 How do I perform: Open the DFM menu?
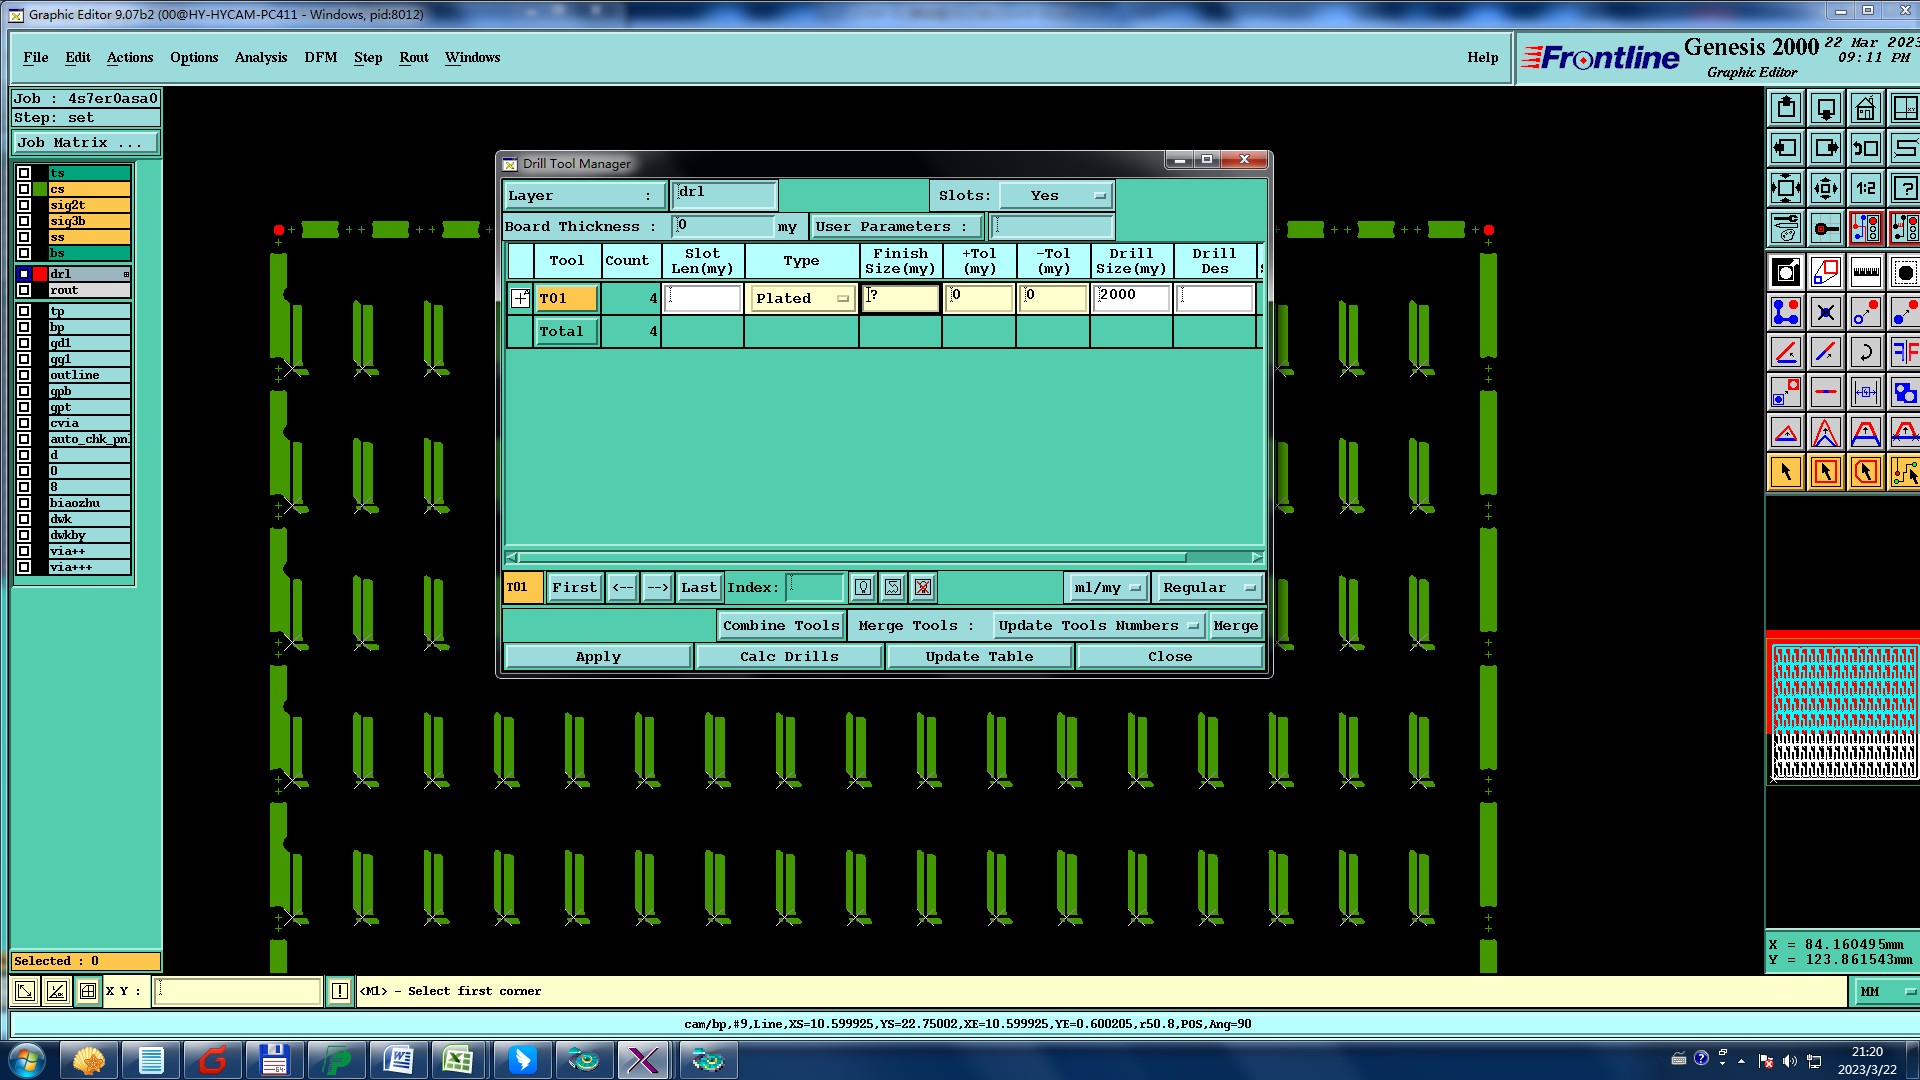click(320, 57)
